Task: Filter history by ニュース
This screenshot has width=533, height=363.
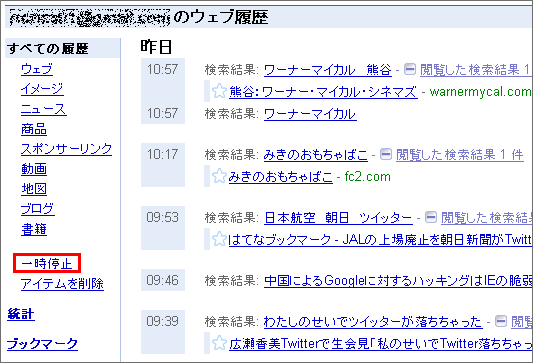Action: [x=44, y=109]
